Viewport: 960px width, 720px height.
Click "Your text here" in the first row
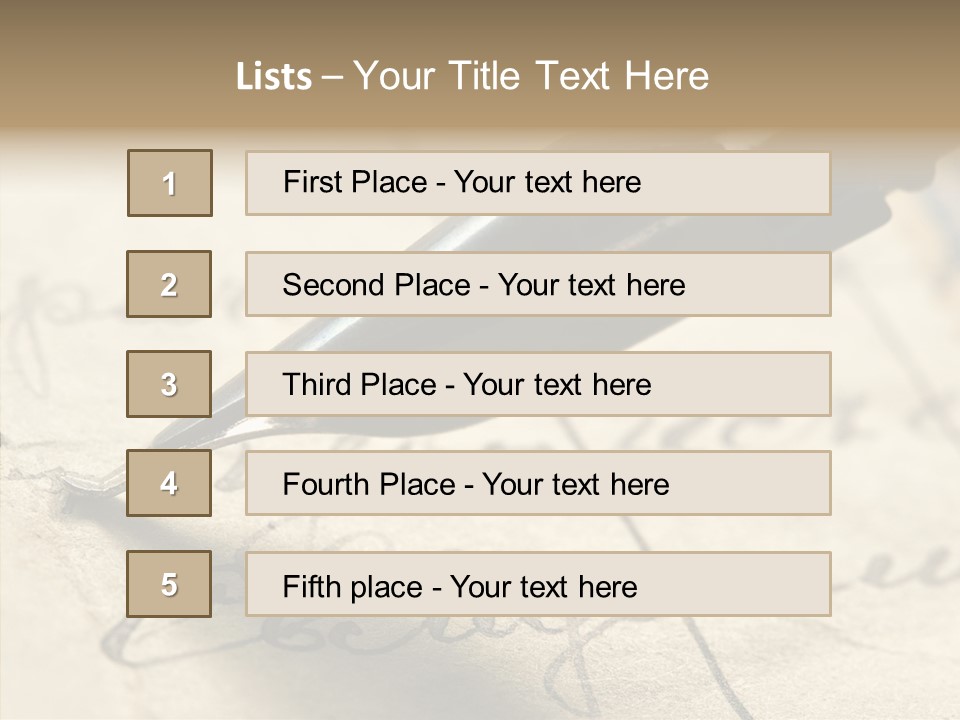(x=547, y=182)
